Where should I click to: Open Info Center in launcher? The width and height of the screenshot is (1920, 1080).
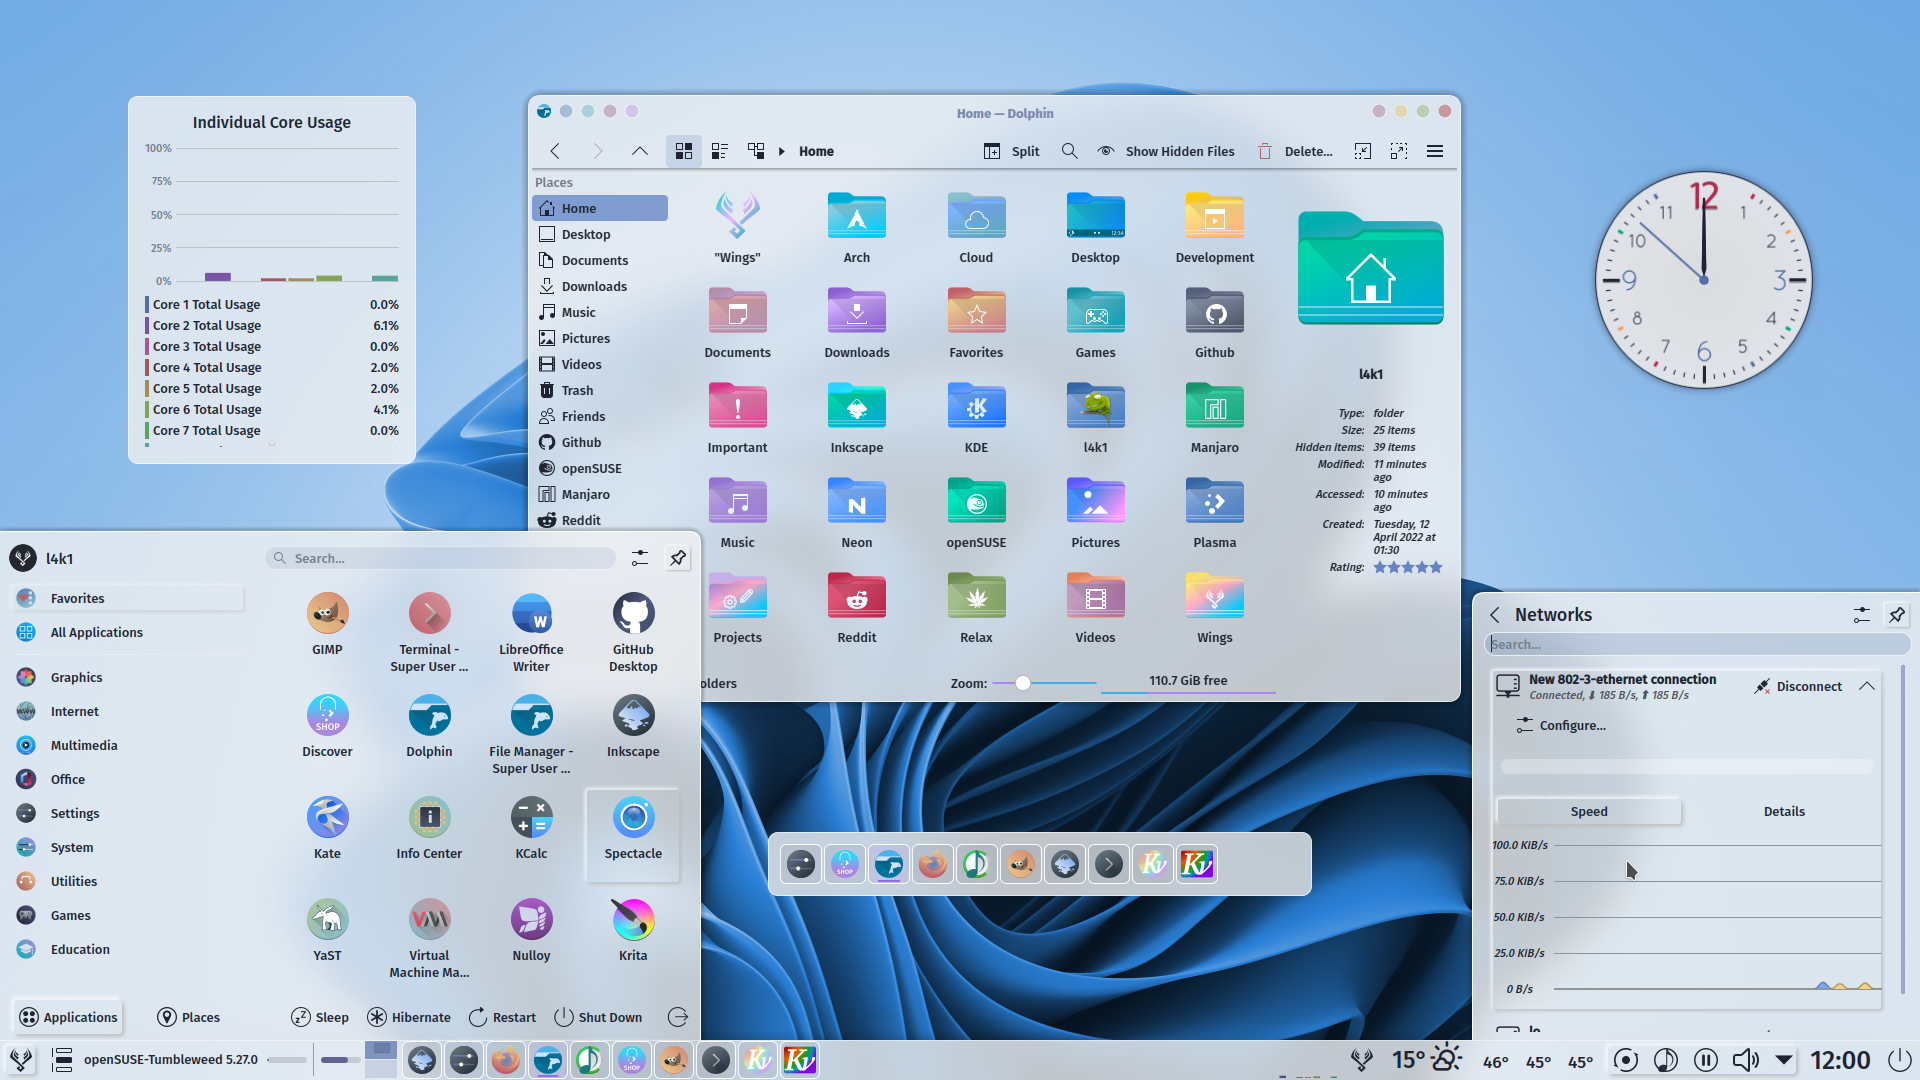pyautogui.click(x=429, y=828)
